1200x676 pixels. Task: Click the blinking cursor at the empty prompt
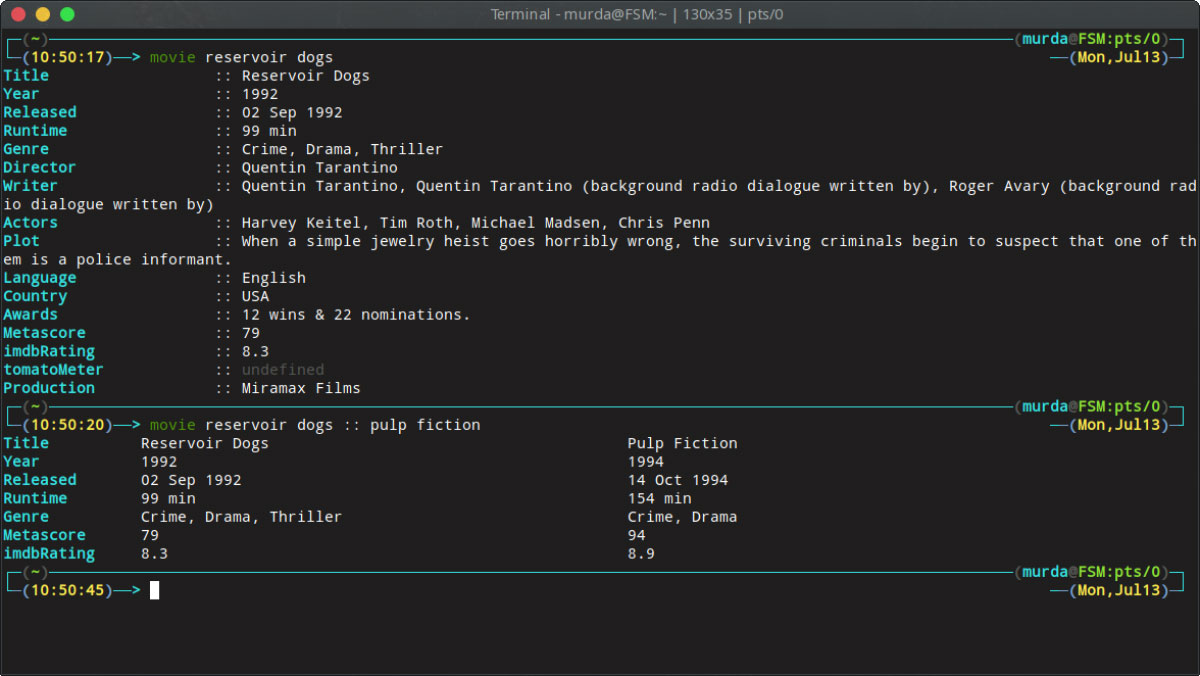tap(155, 590)
